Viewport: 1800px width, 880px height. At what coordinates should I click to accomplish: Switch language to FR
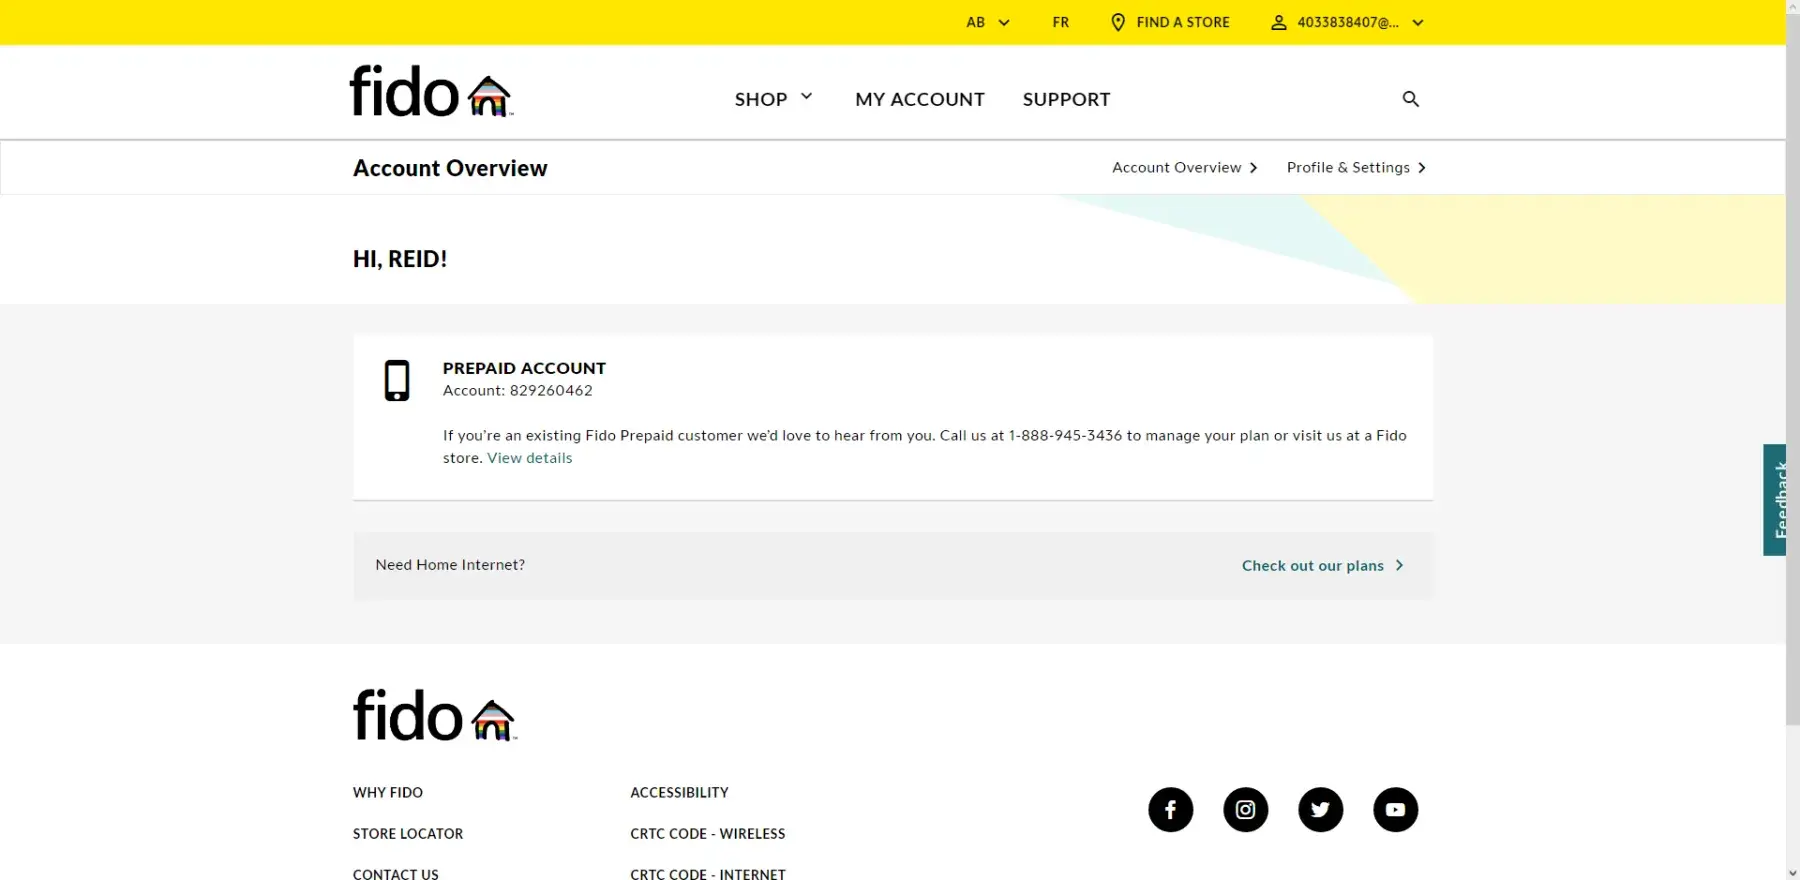[x=1061, y=22]
